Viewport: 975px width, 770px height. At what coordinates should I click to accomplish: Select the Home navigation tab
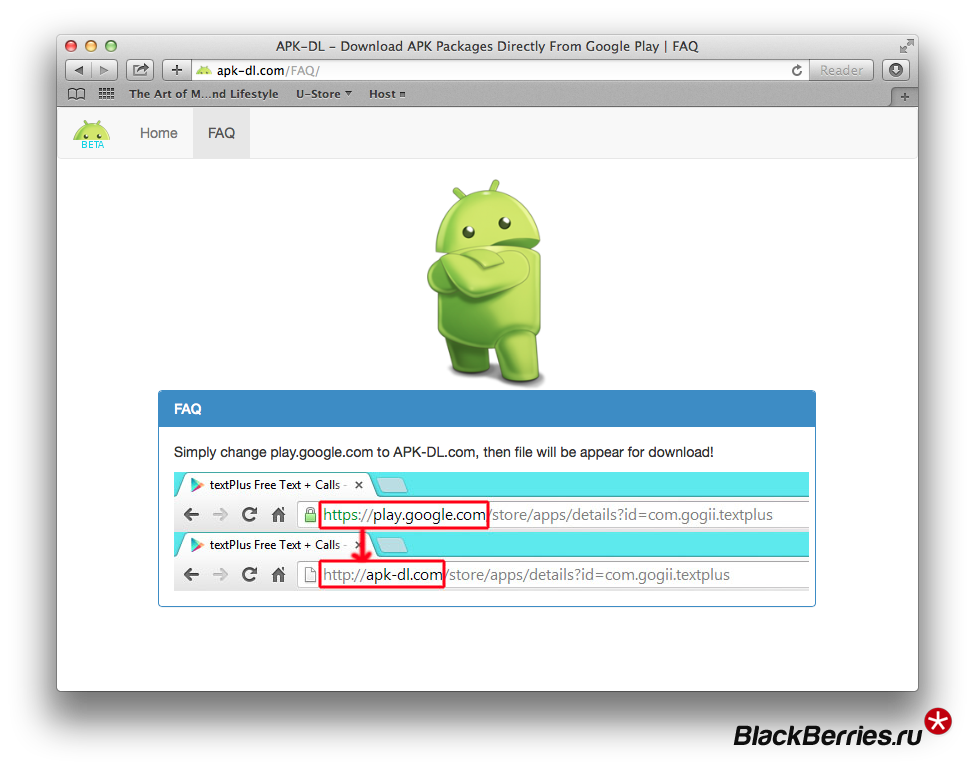click(159, 133)
